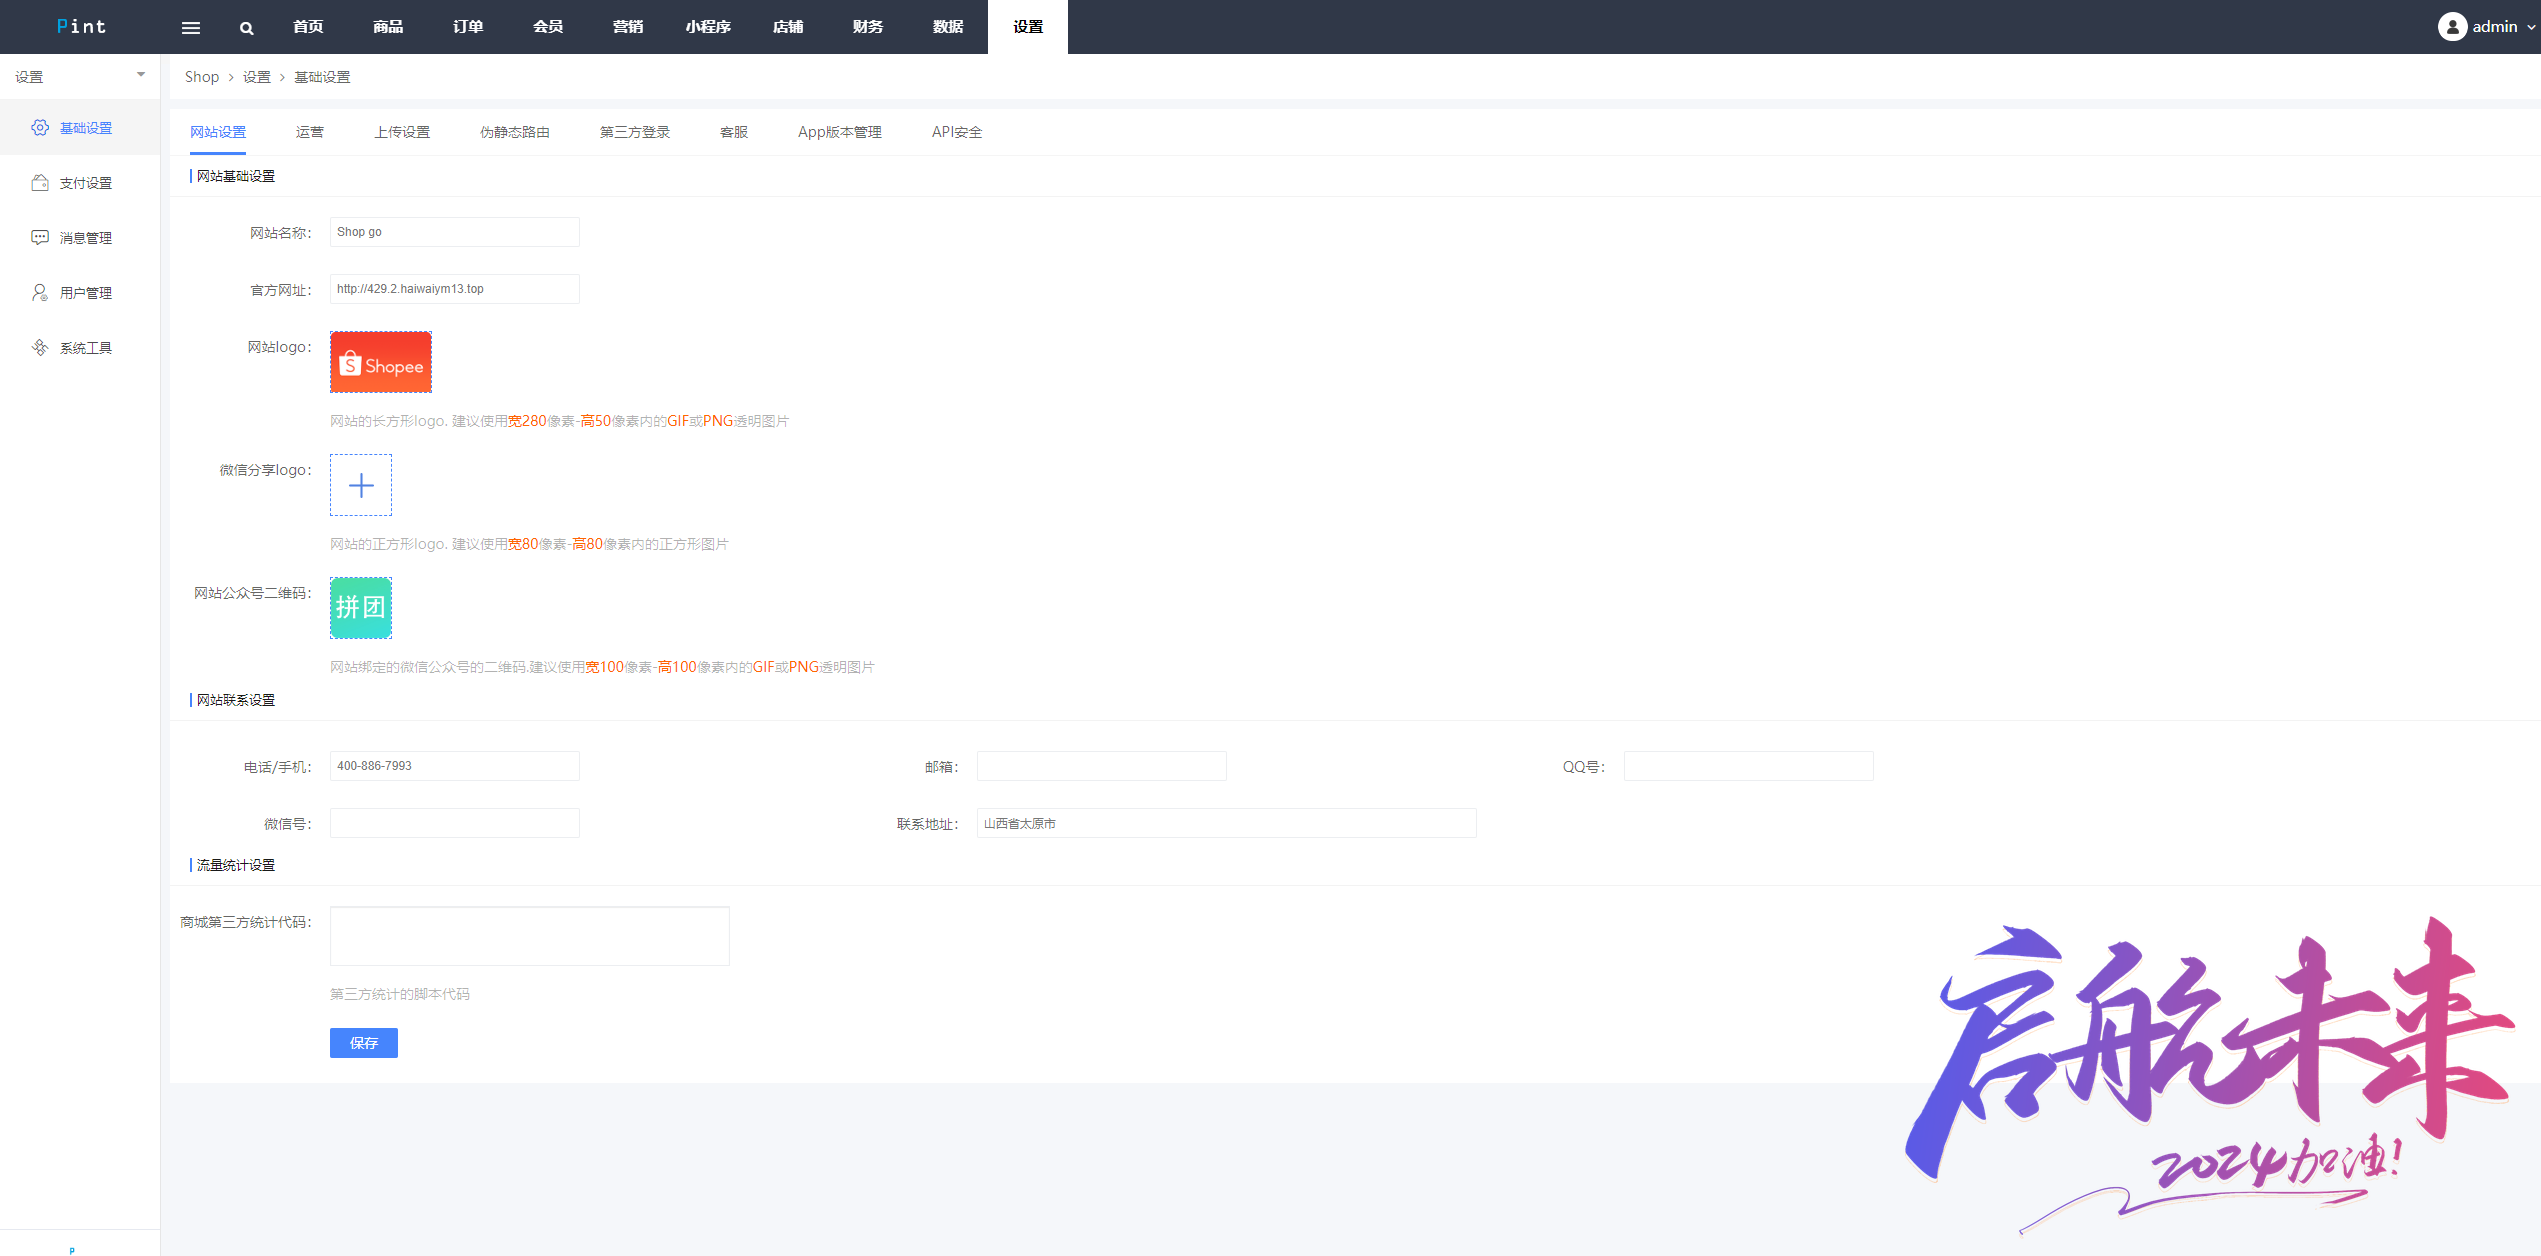Image resolution: width=2541 pixels, height=1256 pixels.
Task: Switch to the 第三方登录 tab
Action: click(635, 132)
